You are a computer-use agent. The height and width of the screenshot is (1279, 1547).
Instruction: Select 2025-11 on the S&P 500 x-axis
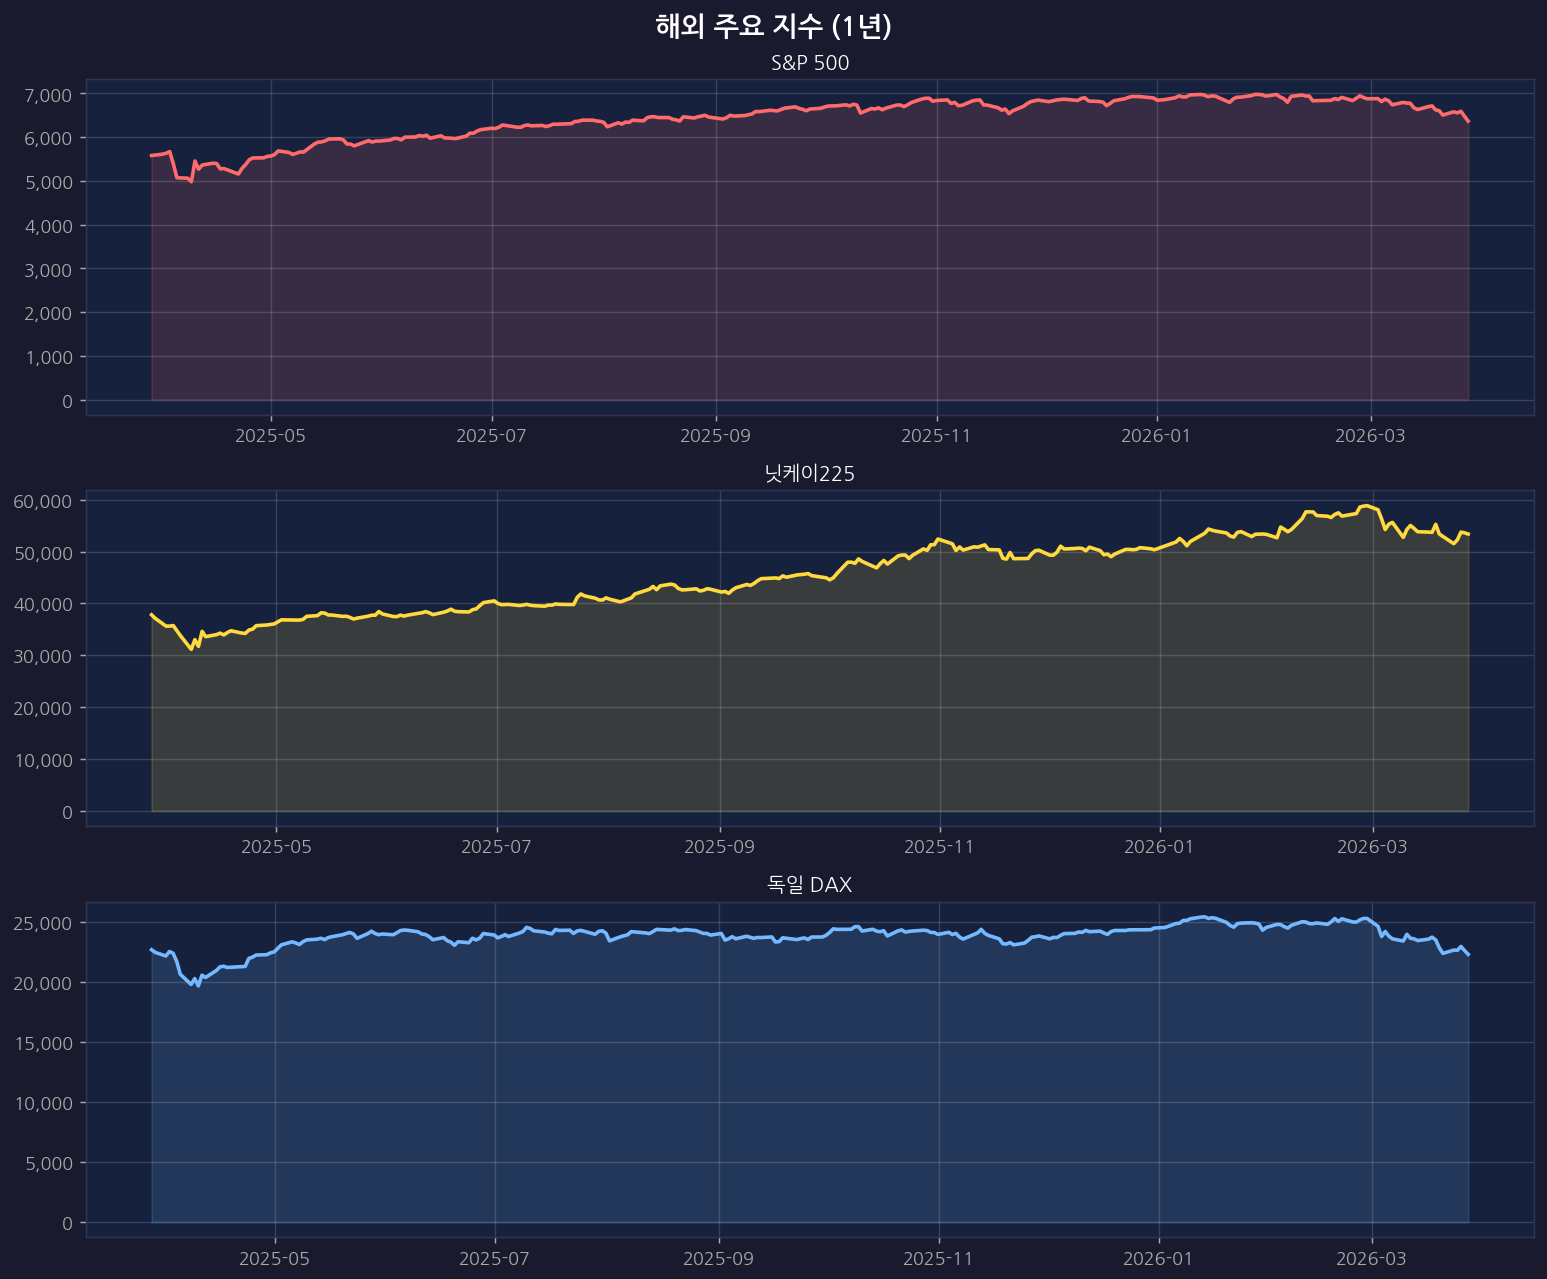coord(936,436)
